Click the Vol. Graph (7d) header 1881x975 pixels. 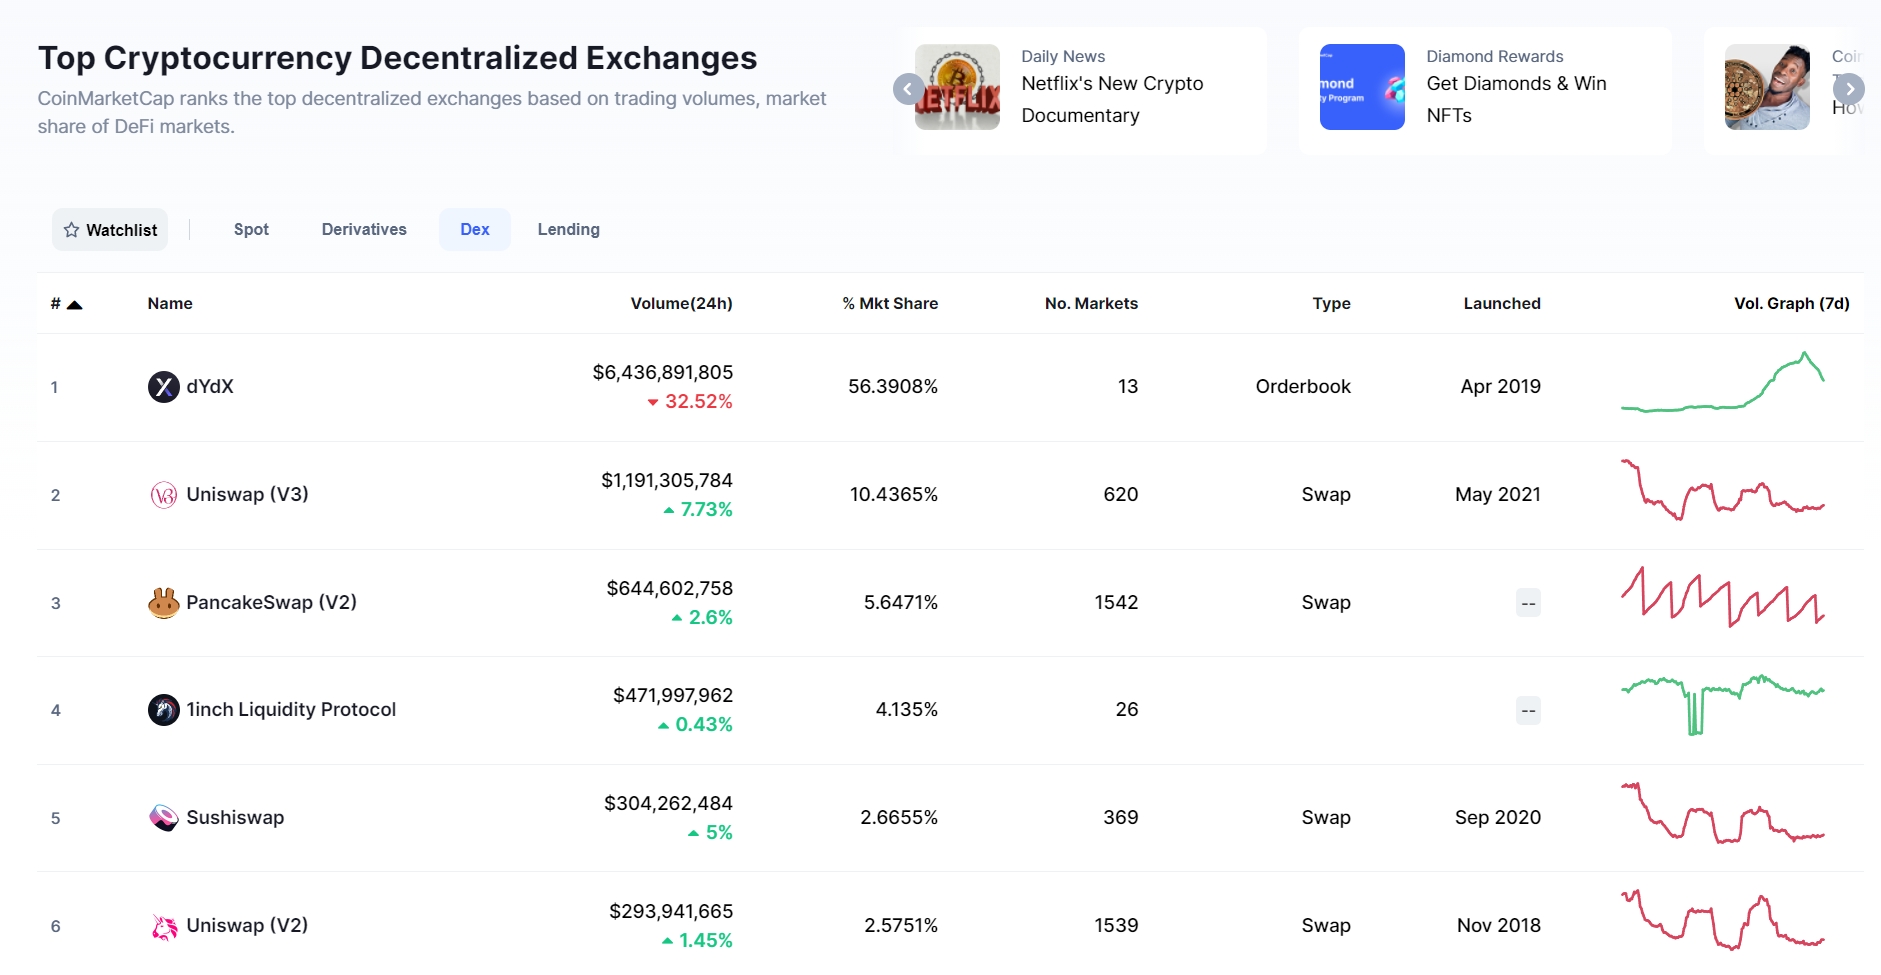(1791, 304)
